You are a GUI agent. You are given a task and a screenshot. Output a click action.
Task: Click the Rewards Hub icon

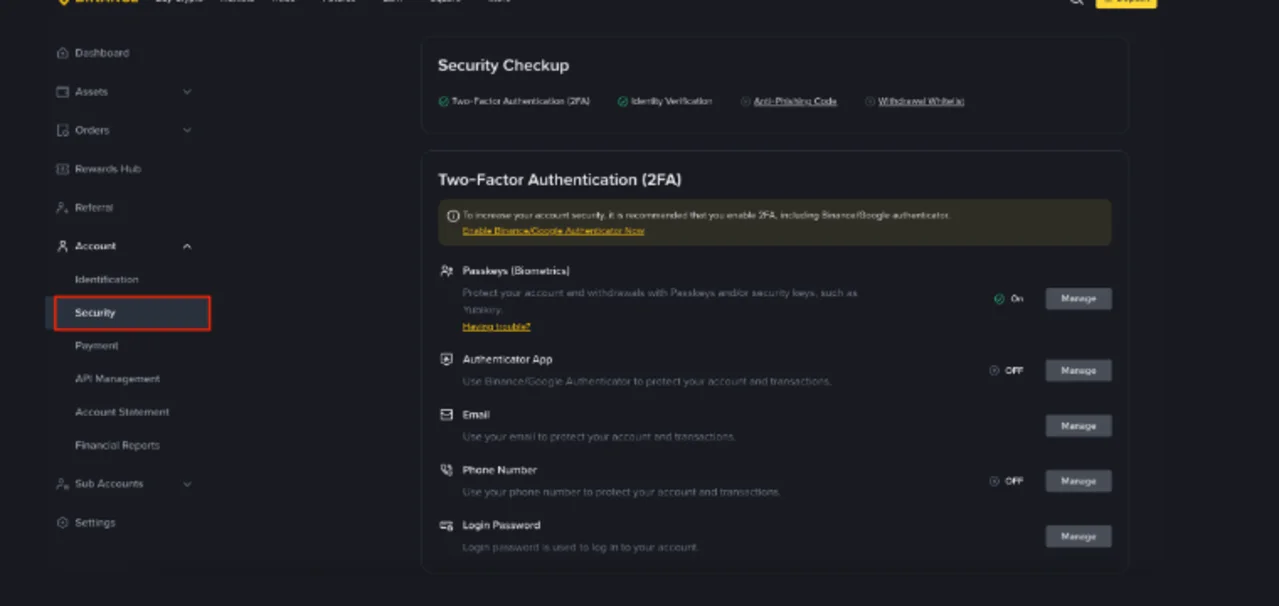click(63, 169)
